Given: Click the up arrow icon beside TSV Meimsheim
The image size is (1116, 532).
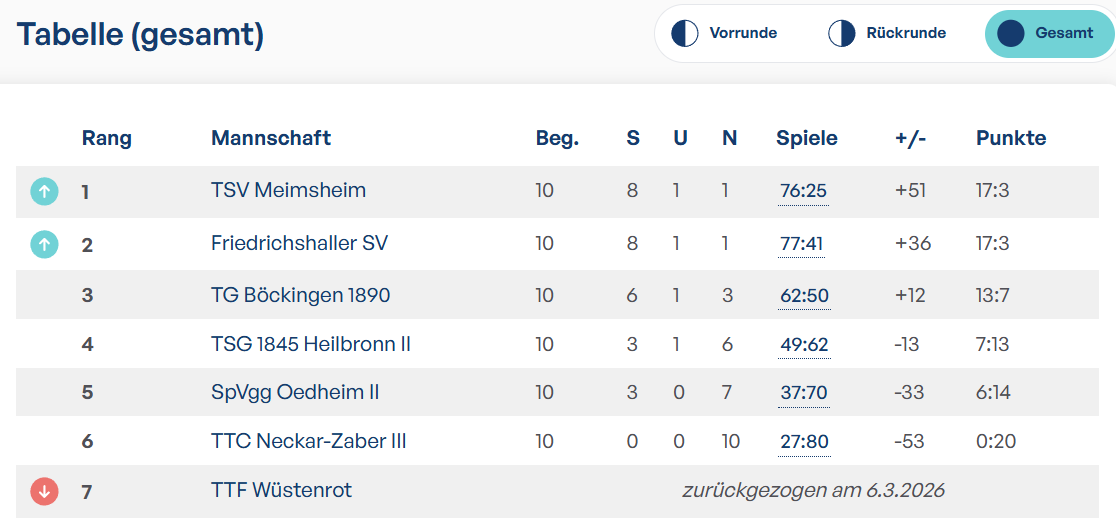Looking at the screenshot, I should pyautogui.click(x=44, y=191).
